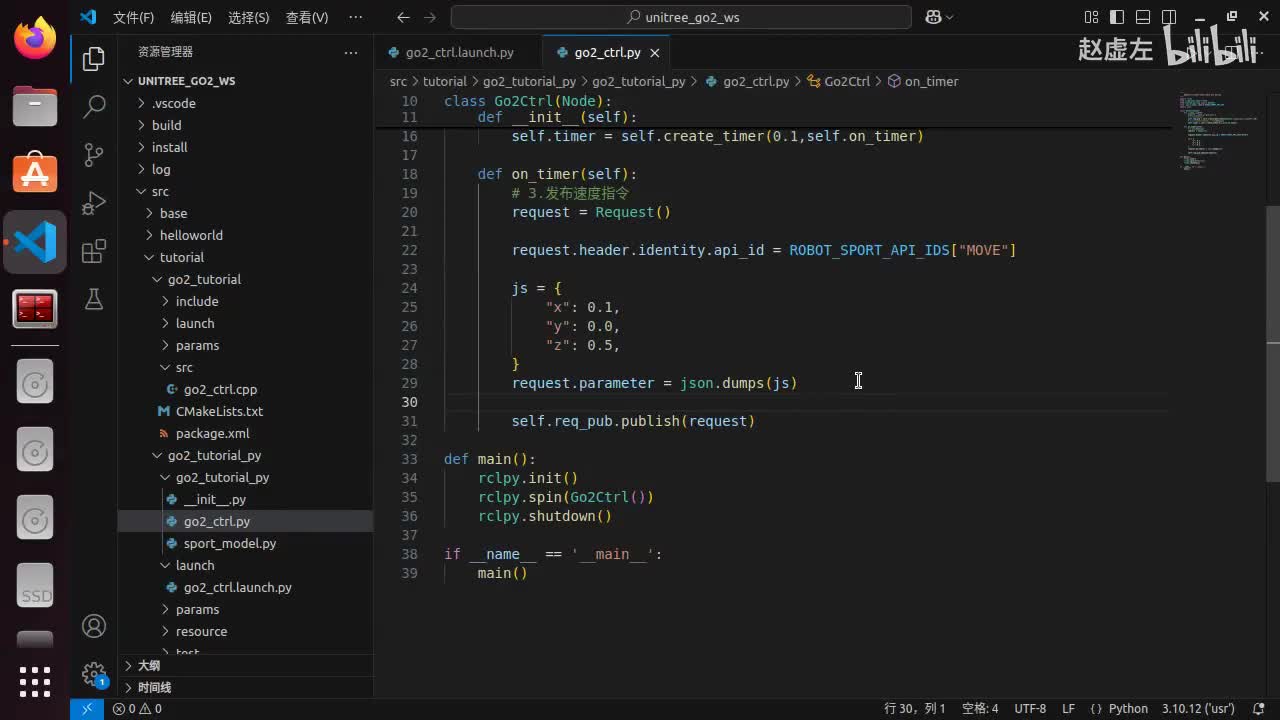This screenshot has width=1280, height=720.
Task: Go back with the navigation arrow
Action: pyautogui.click(x=403, y=17)
